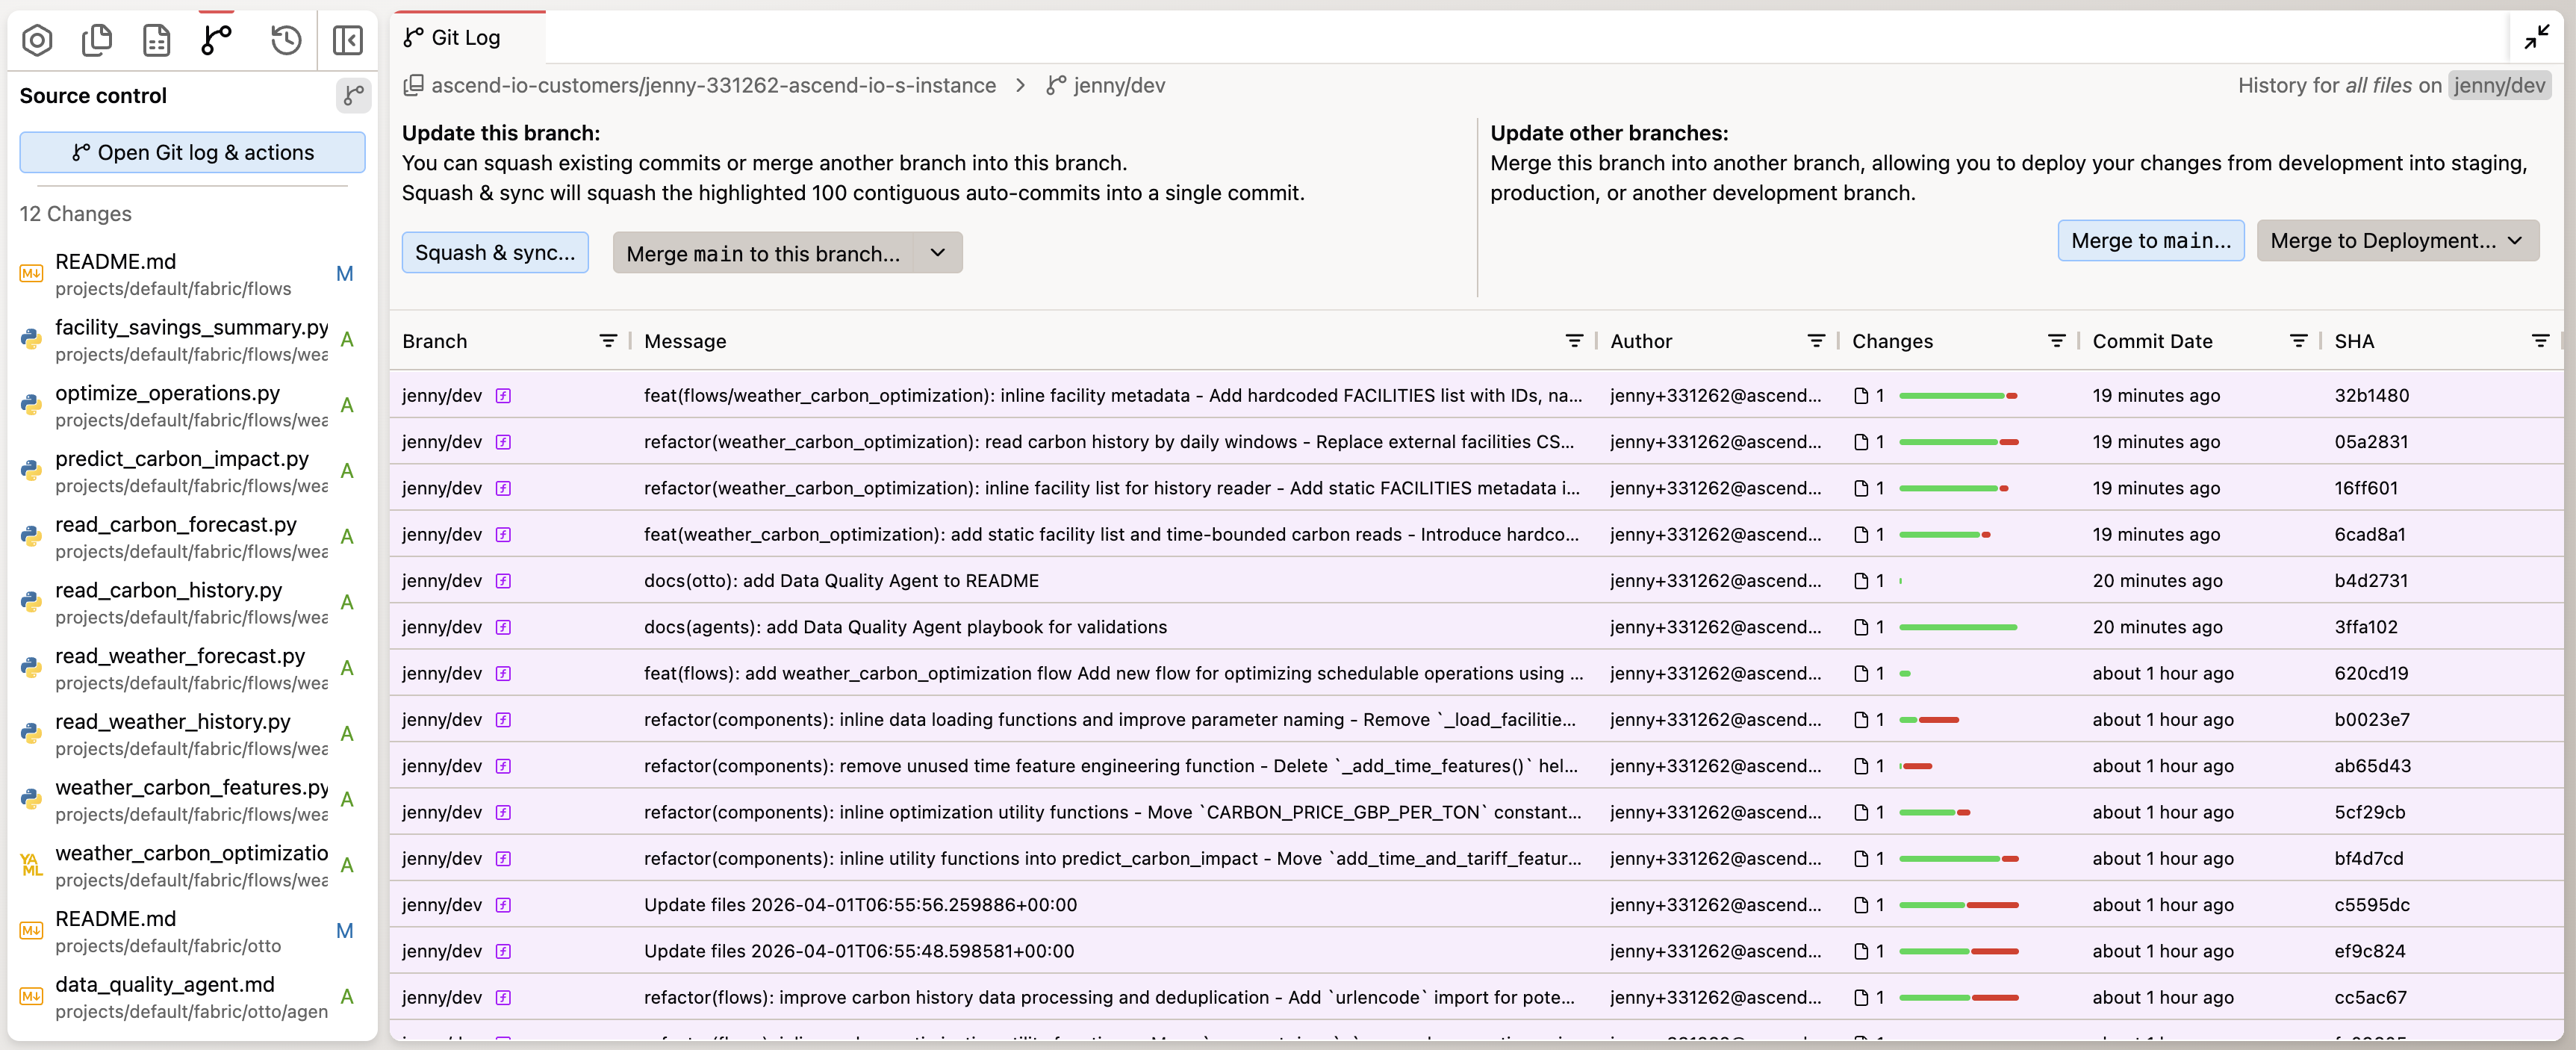Open the history clock icon in sidebar
This screenshot has height=1050, width=2576.
[x=286, y=40]
